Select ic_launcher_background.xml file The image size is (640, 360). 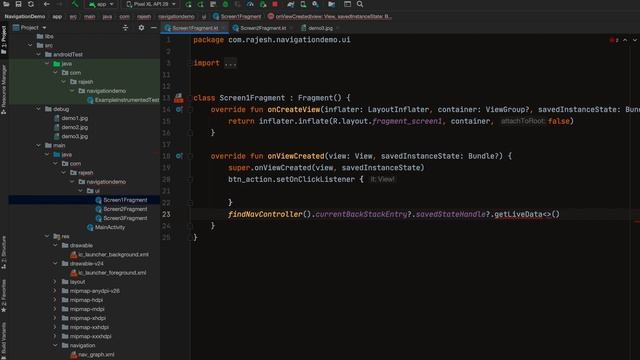click(x=113, y=254)
